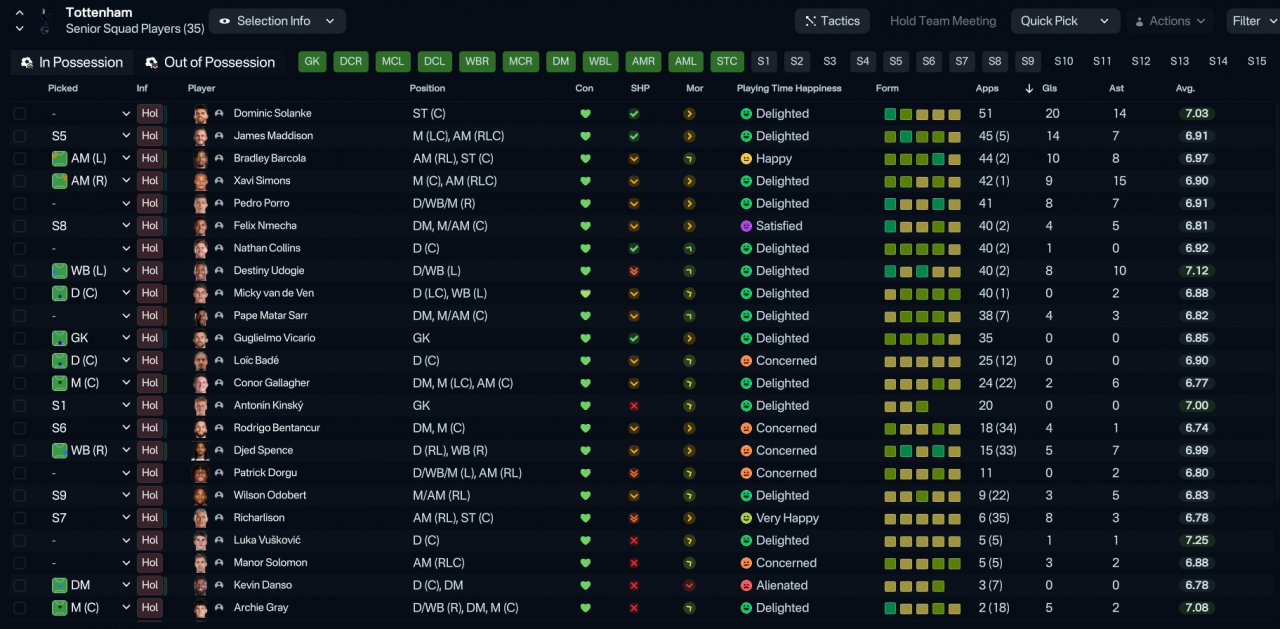The width and height of the screenshot is (1280, 629).
Task: Open picked position dropdown for Destiny Udogie
Action: click(x=126, y=271)
